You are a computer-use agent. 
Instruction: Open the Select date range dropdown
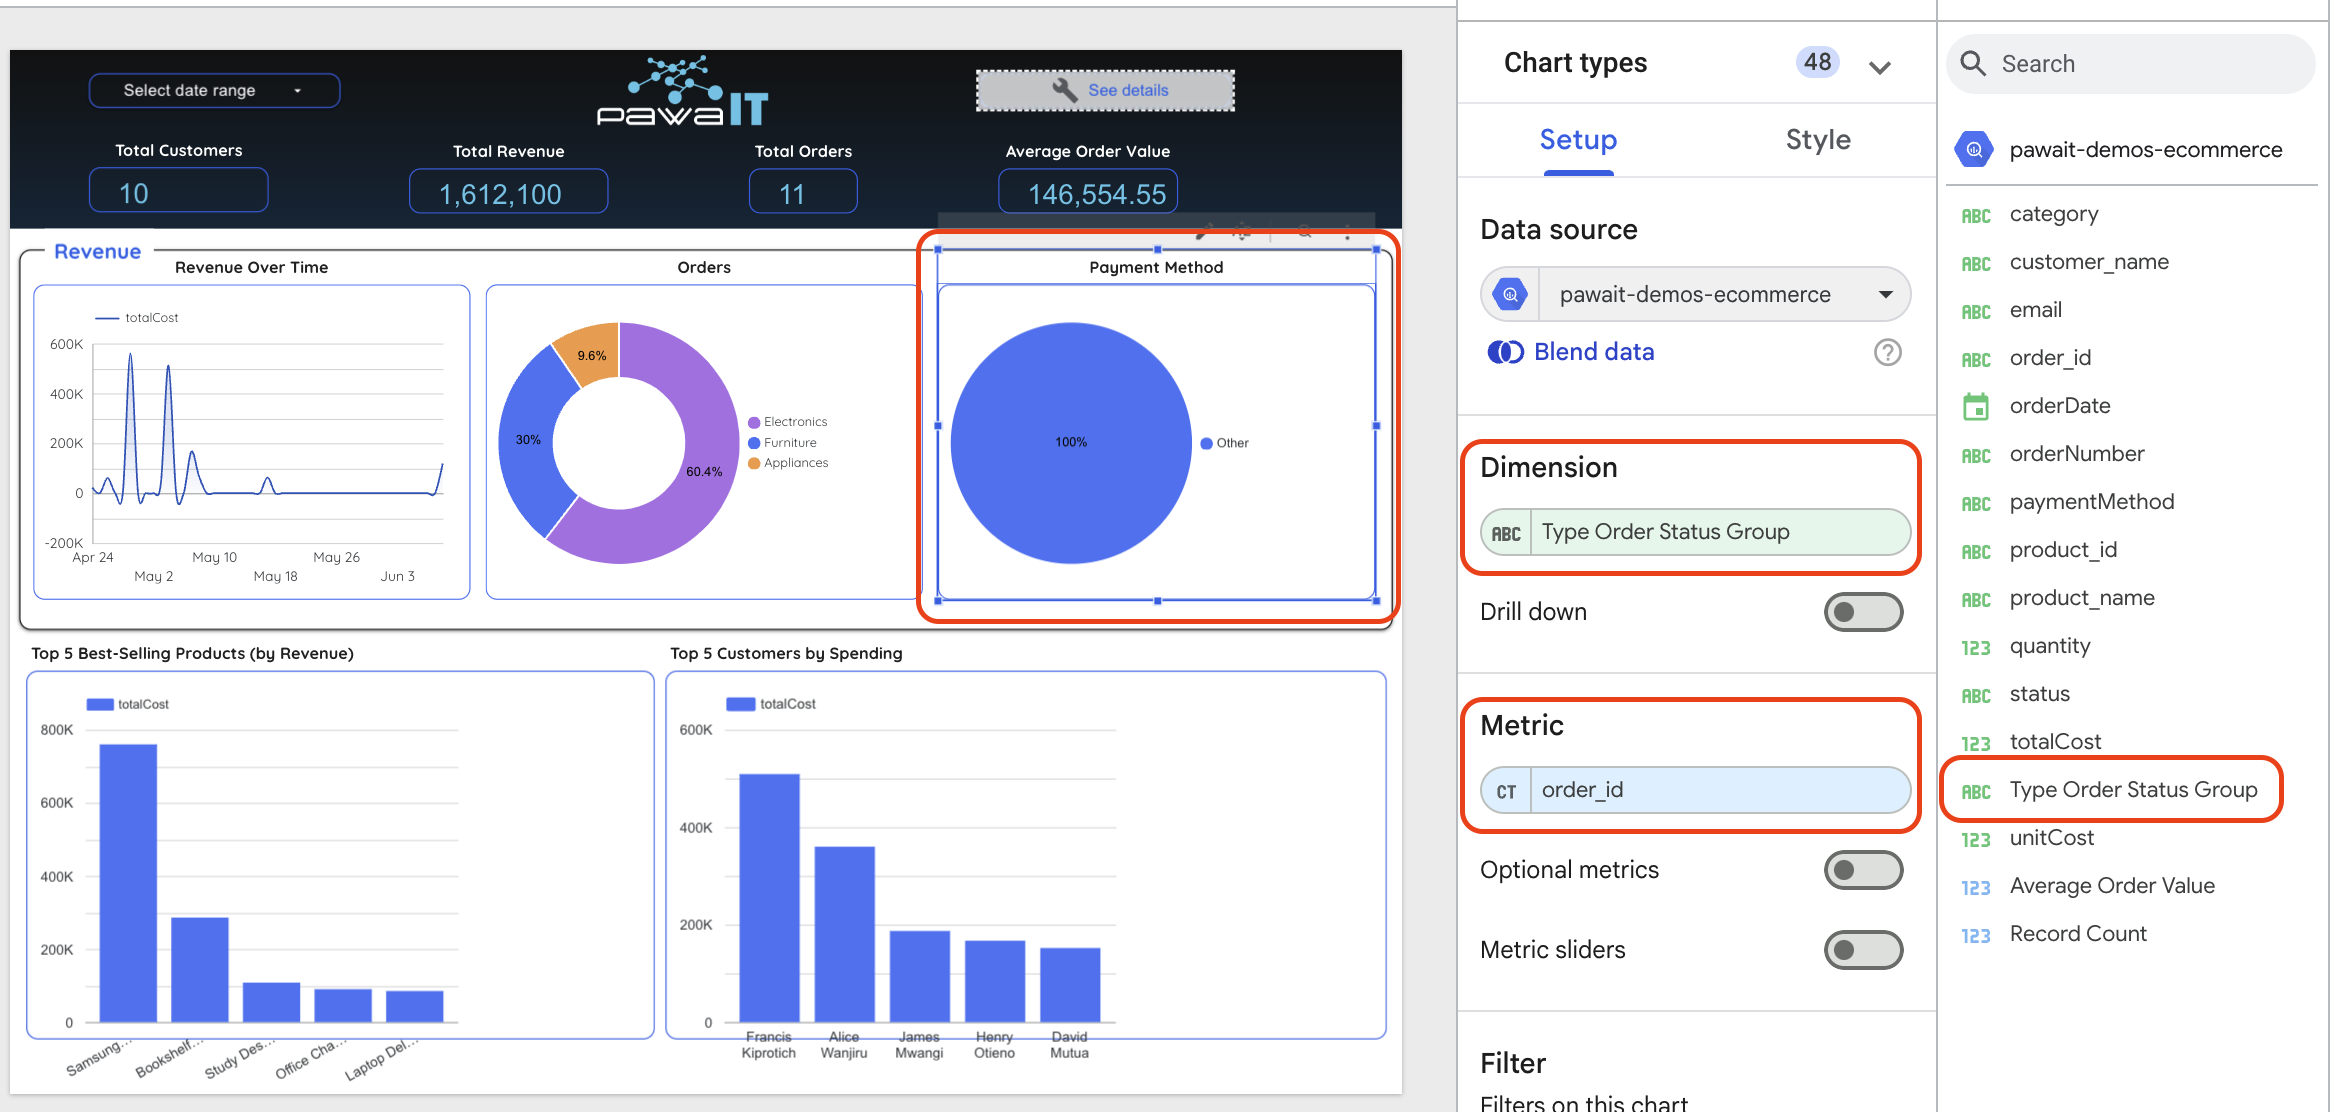click(213, 90)
